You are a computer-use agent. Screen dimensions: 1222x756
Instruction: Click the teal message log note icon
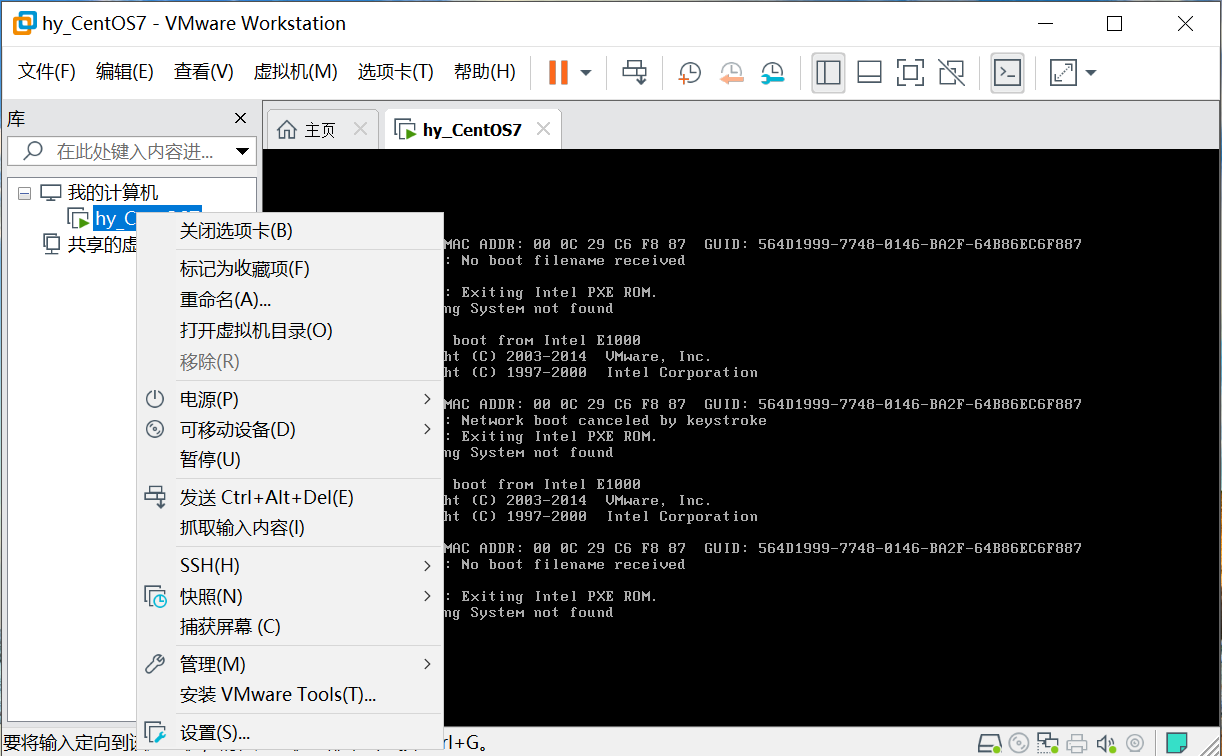(x=1178, y=743)
